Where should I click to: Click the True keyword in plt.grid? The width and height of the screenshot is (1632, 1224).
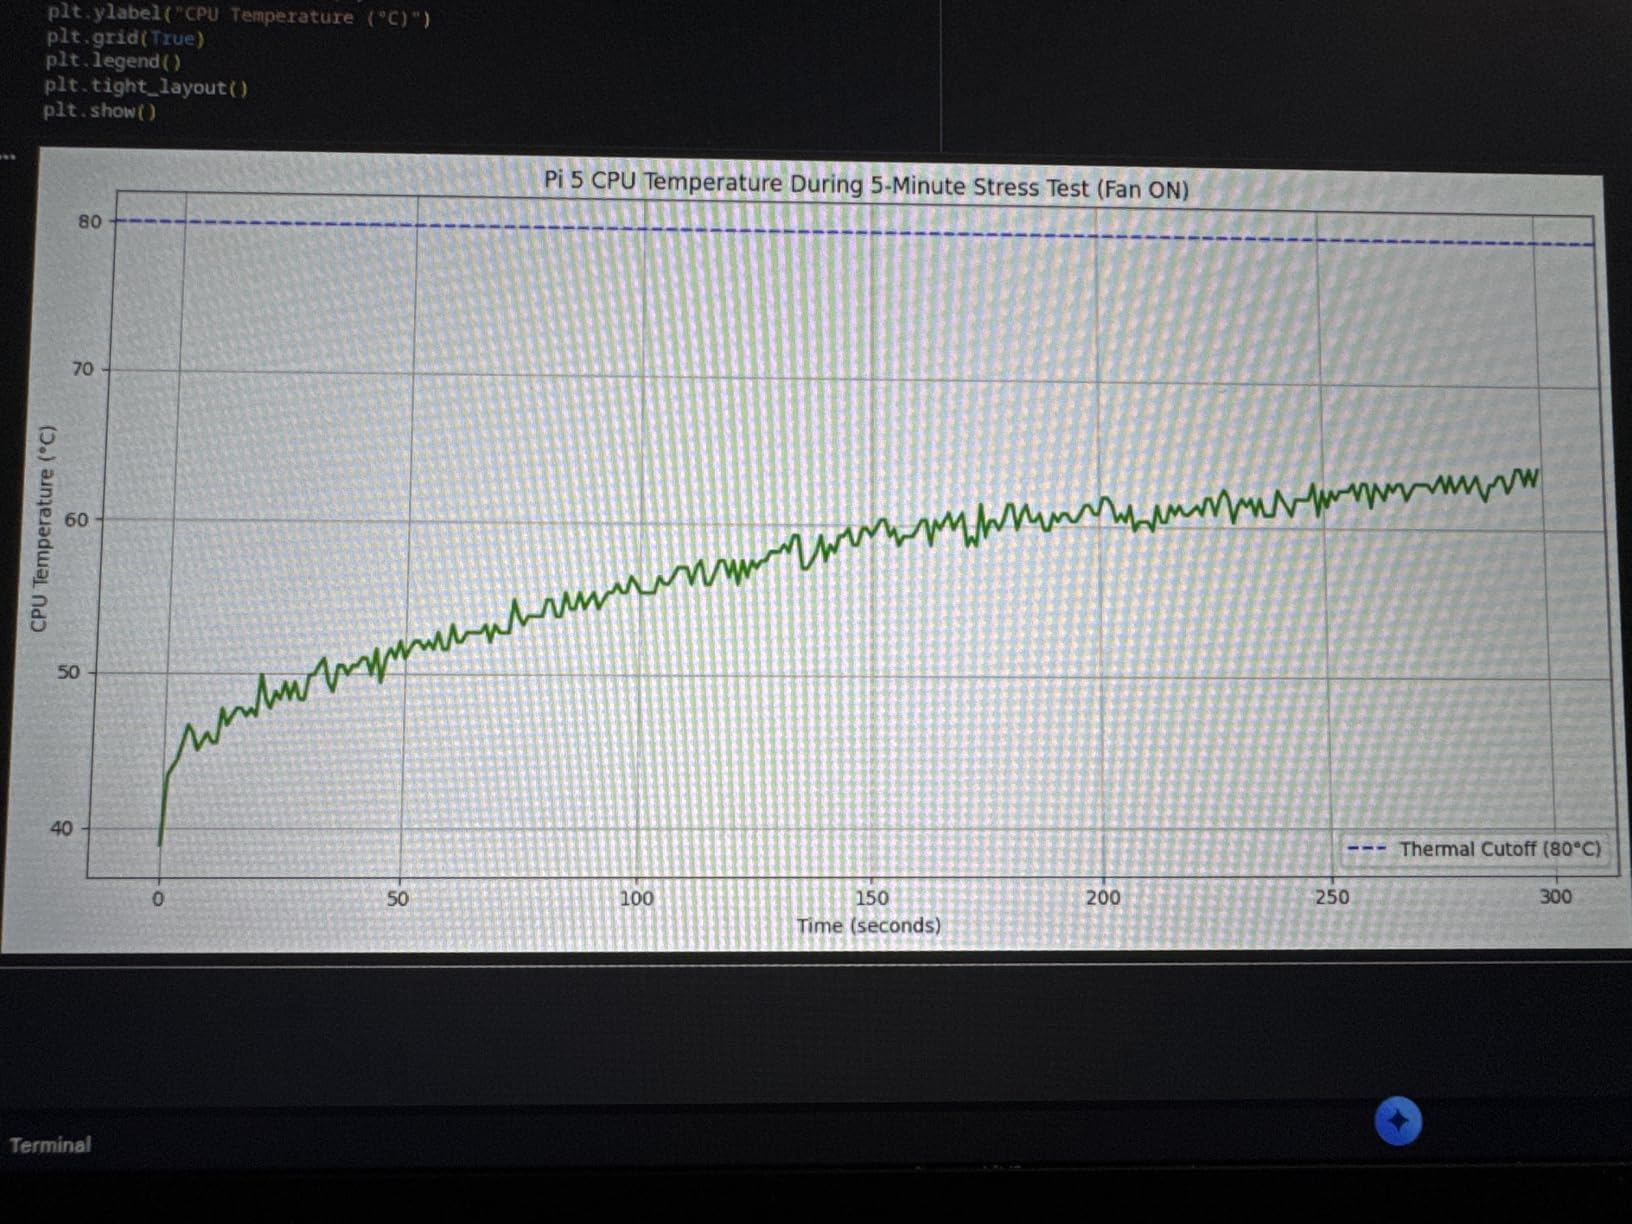click(175, 40)
